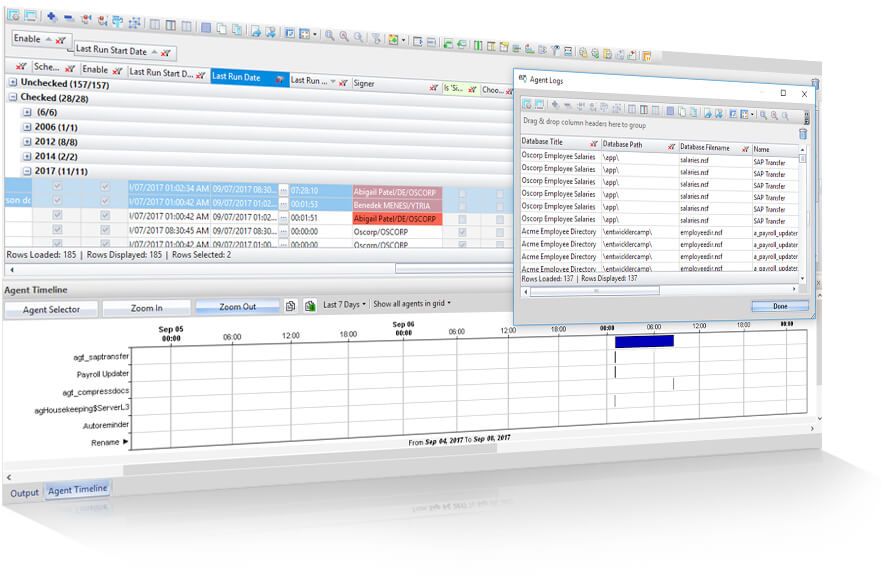Open Show all agents in grid dropdown
The height and width of the screenshot is (580, 881).
click(x=412, y=303)
